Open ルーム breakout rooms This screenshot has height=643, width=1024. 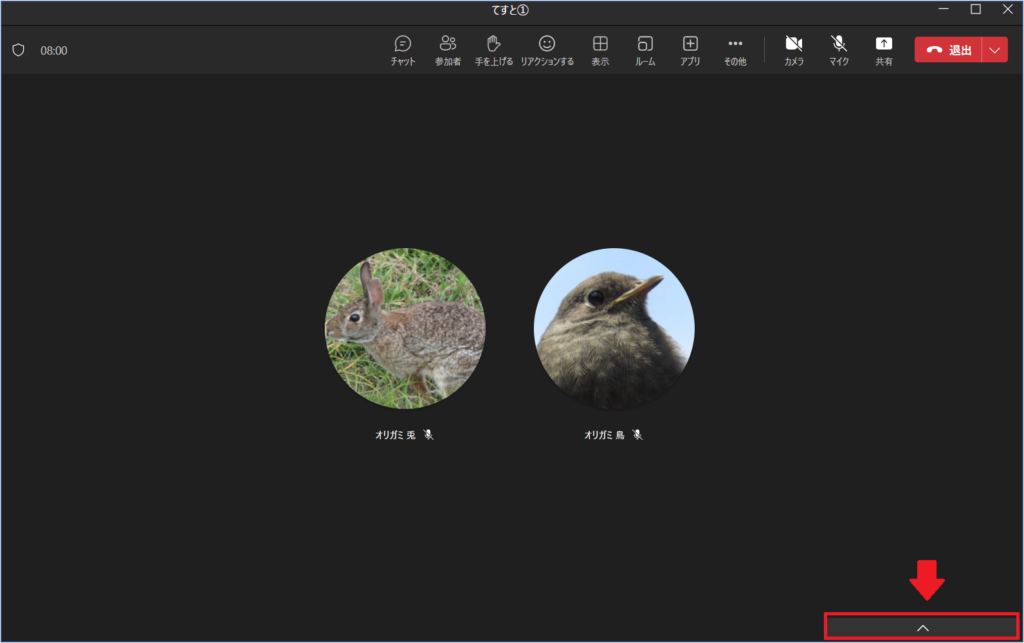click(645, 50)
